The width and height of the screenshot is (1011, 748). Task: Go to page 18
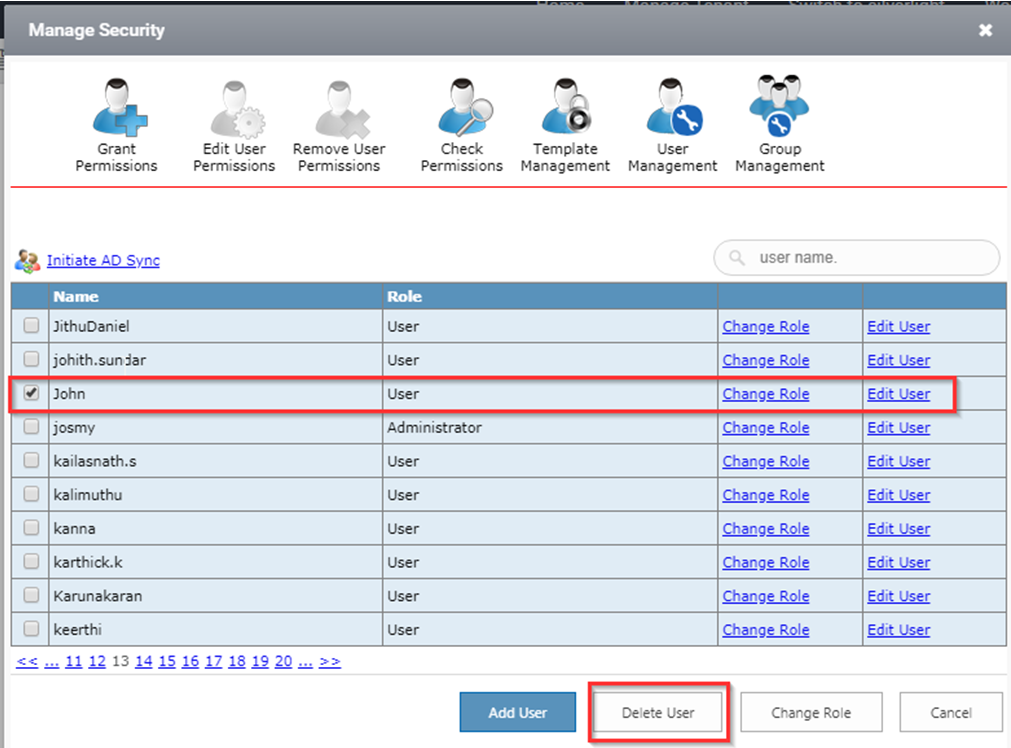tap(237, 662)
